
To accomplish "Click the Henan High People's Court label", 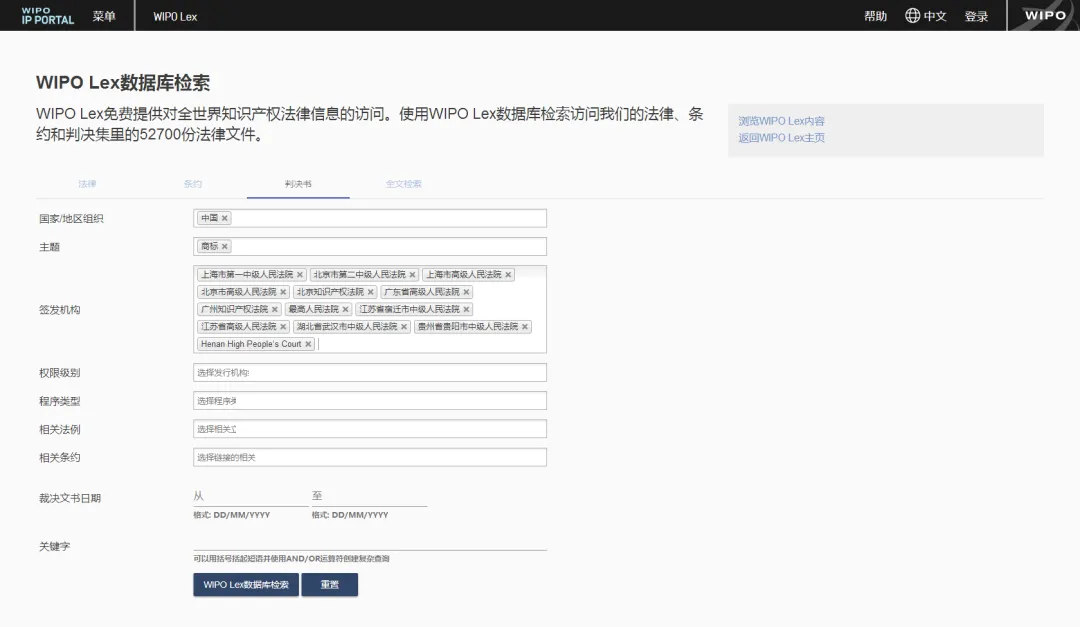I will (251, 345).
